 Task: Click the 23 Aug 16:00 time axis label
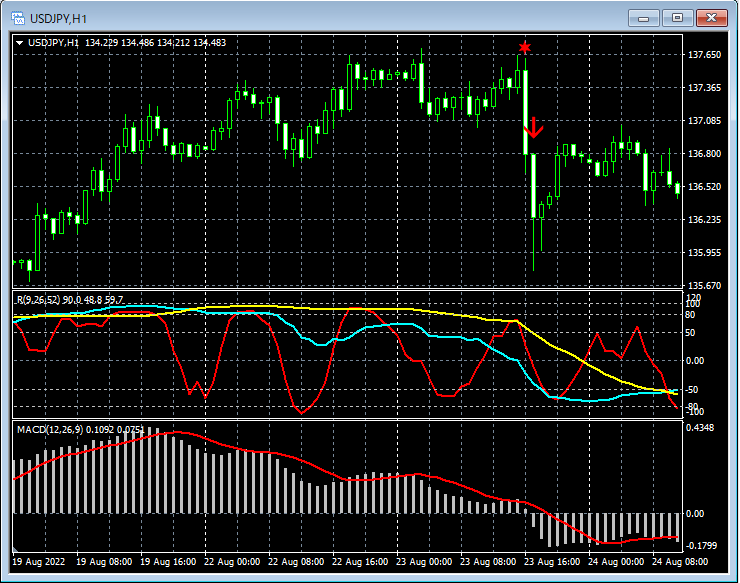551,562
